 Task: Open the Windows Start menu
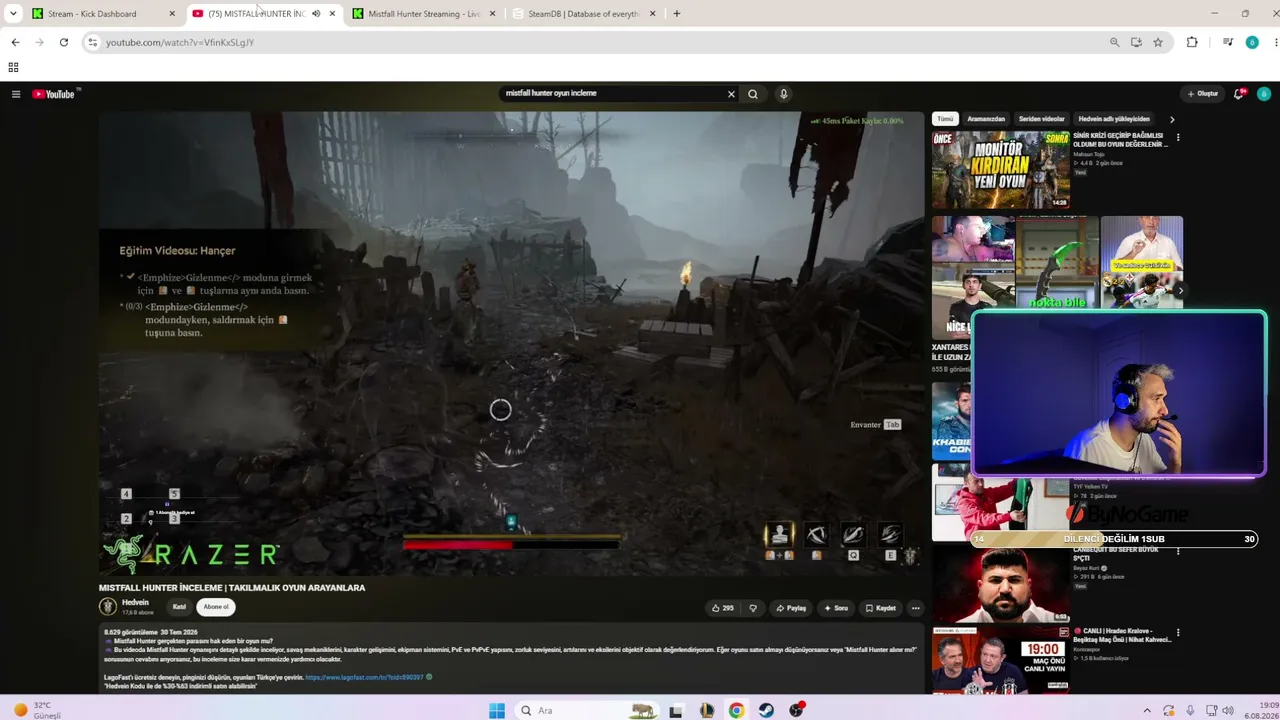(497, 711)
